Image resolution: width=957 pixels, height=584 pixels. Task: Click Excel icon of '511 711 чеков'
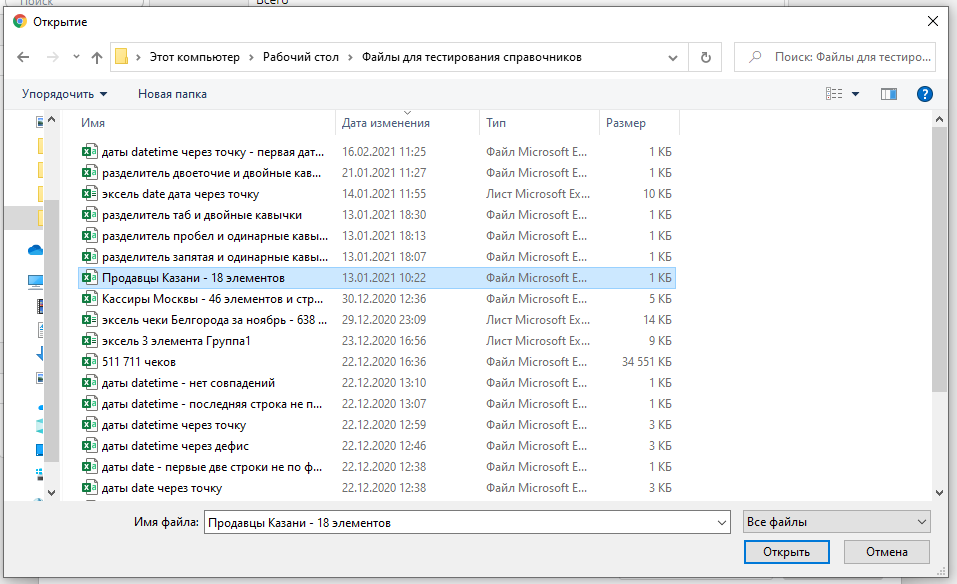click(88, 362)
